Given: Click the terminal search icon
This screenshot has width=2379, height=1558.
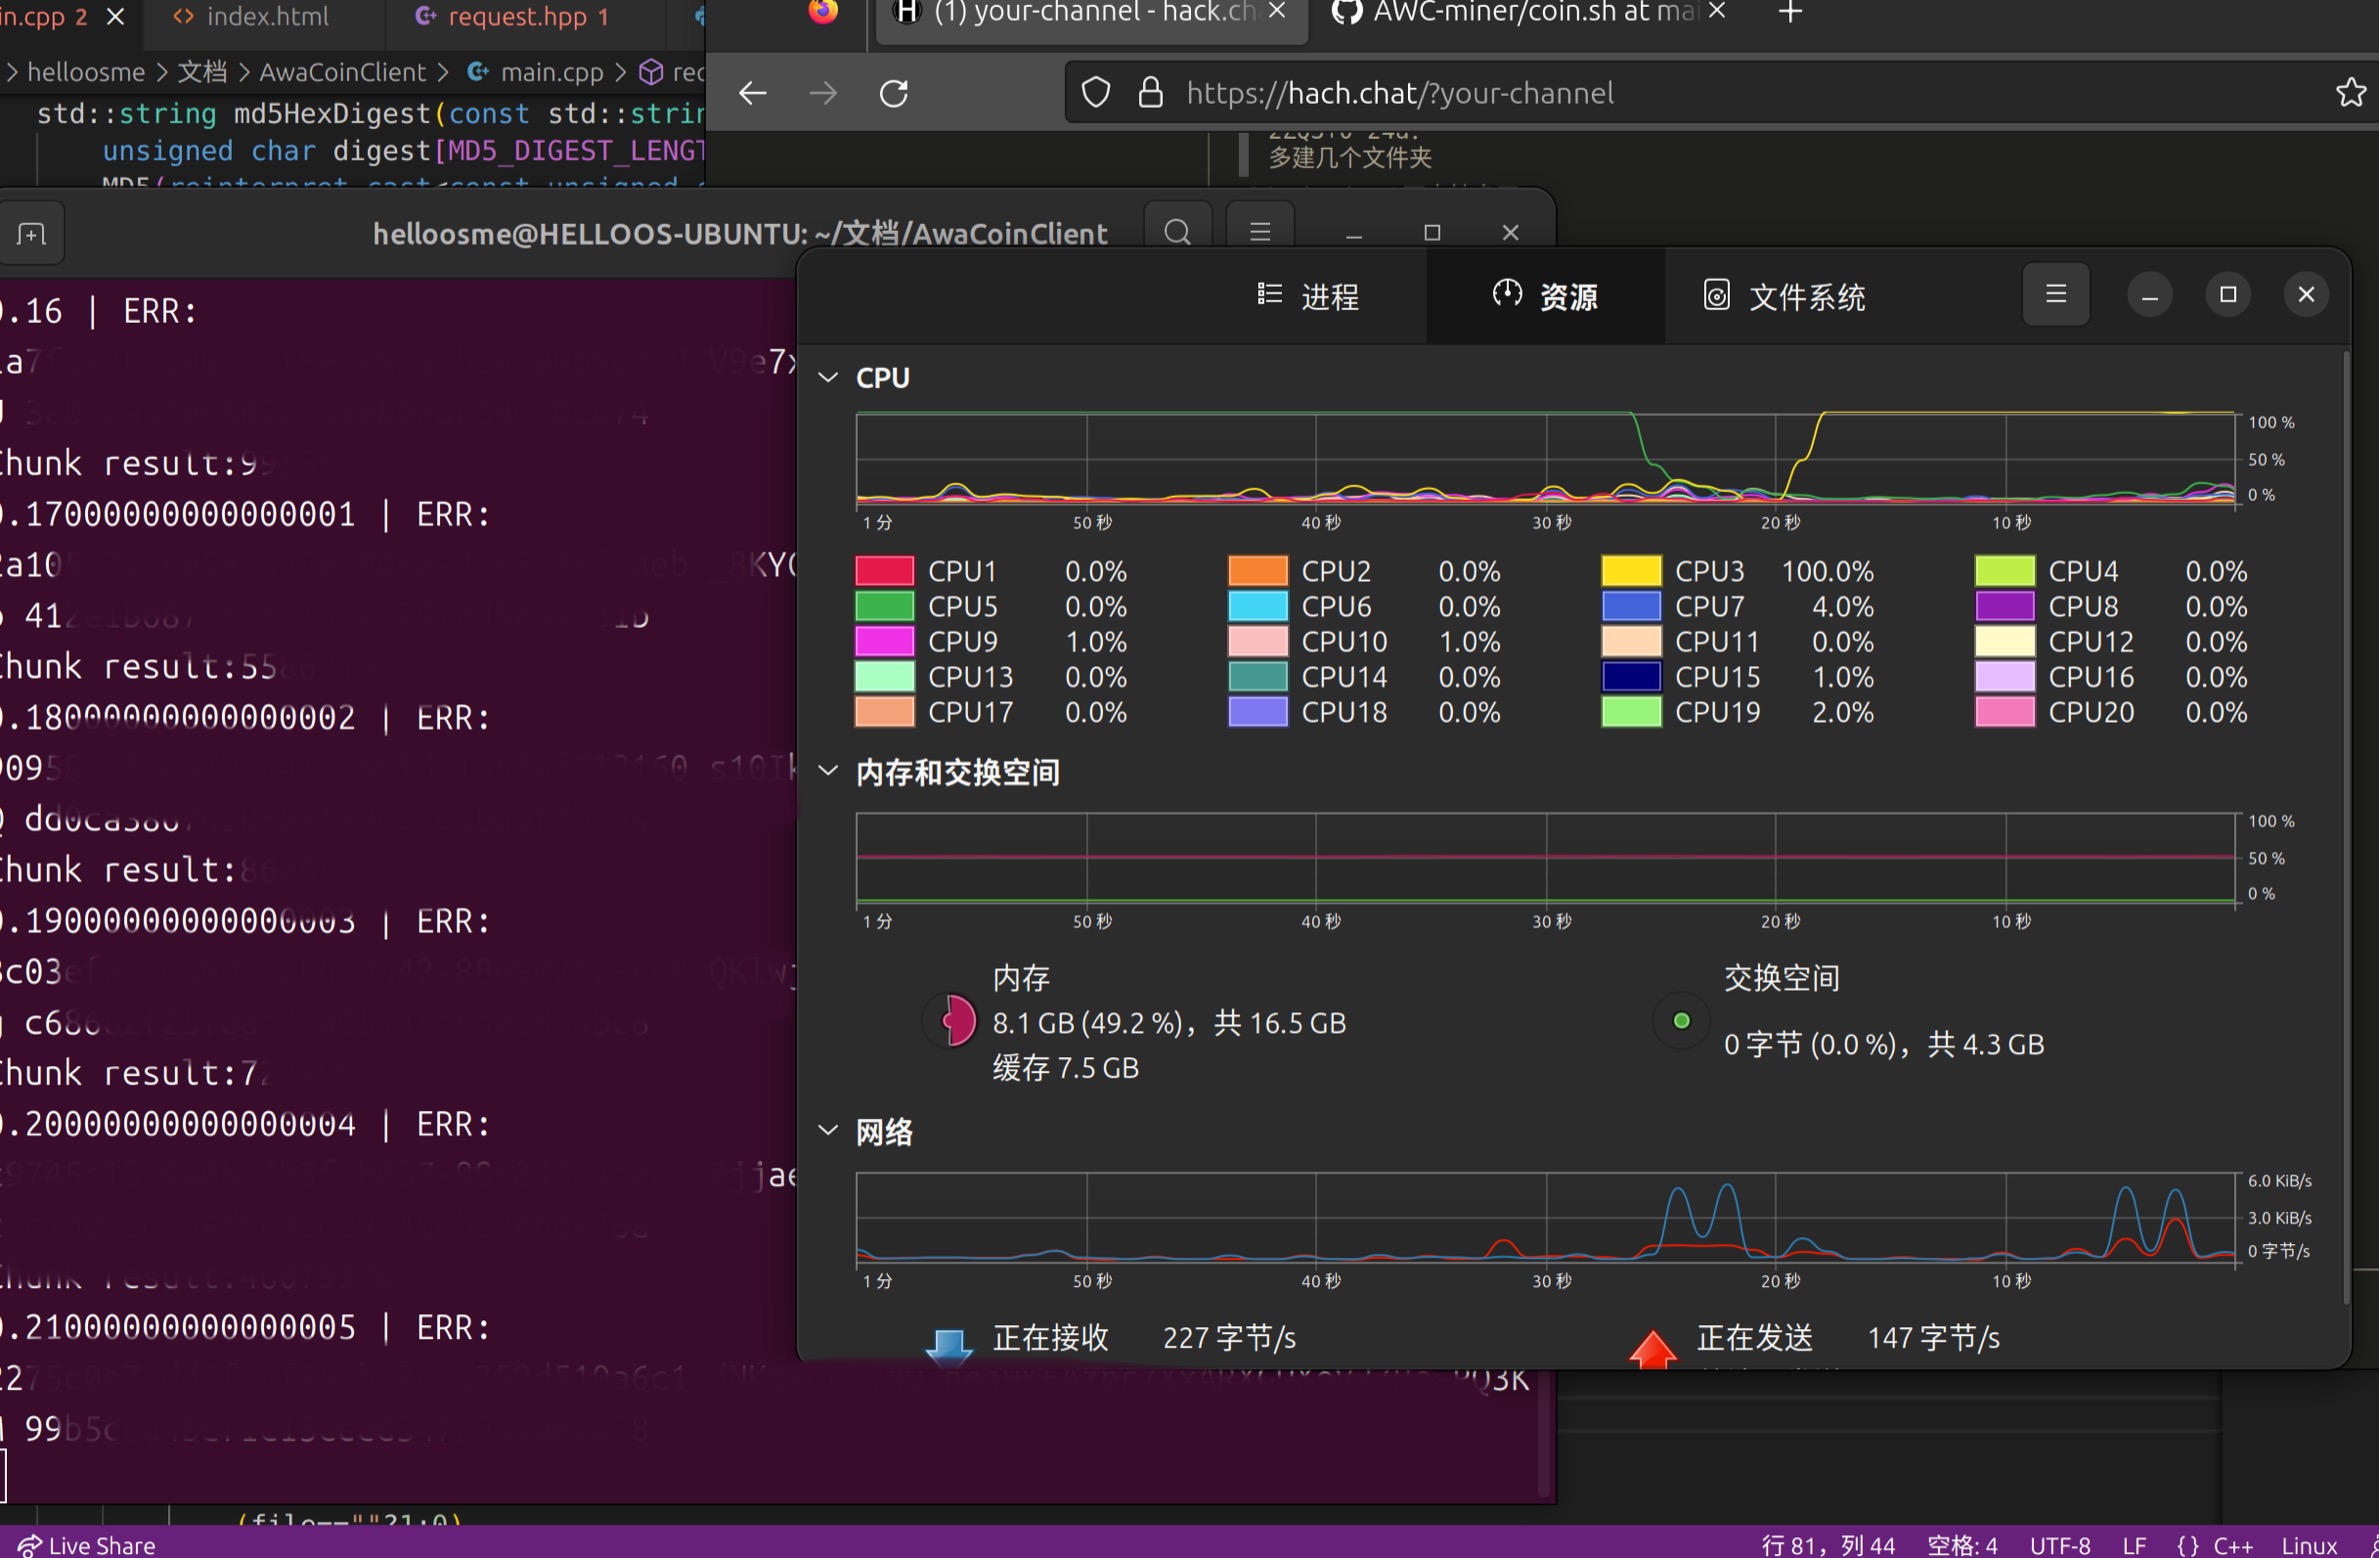Looking at the screenshot, I should click(x=1177, y=233).
